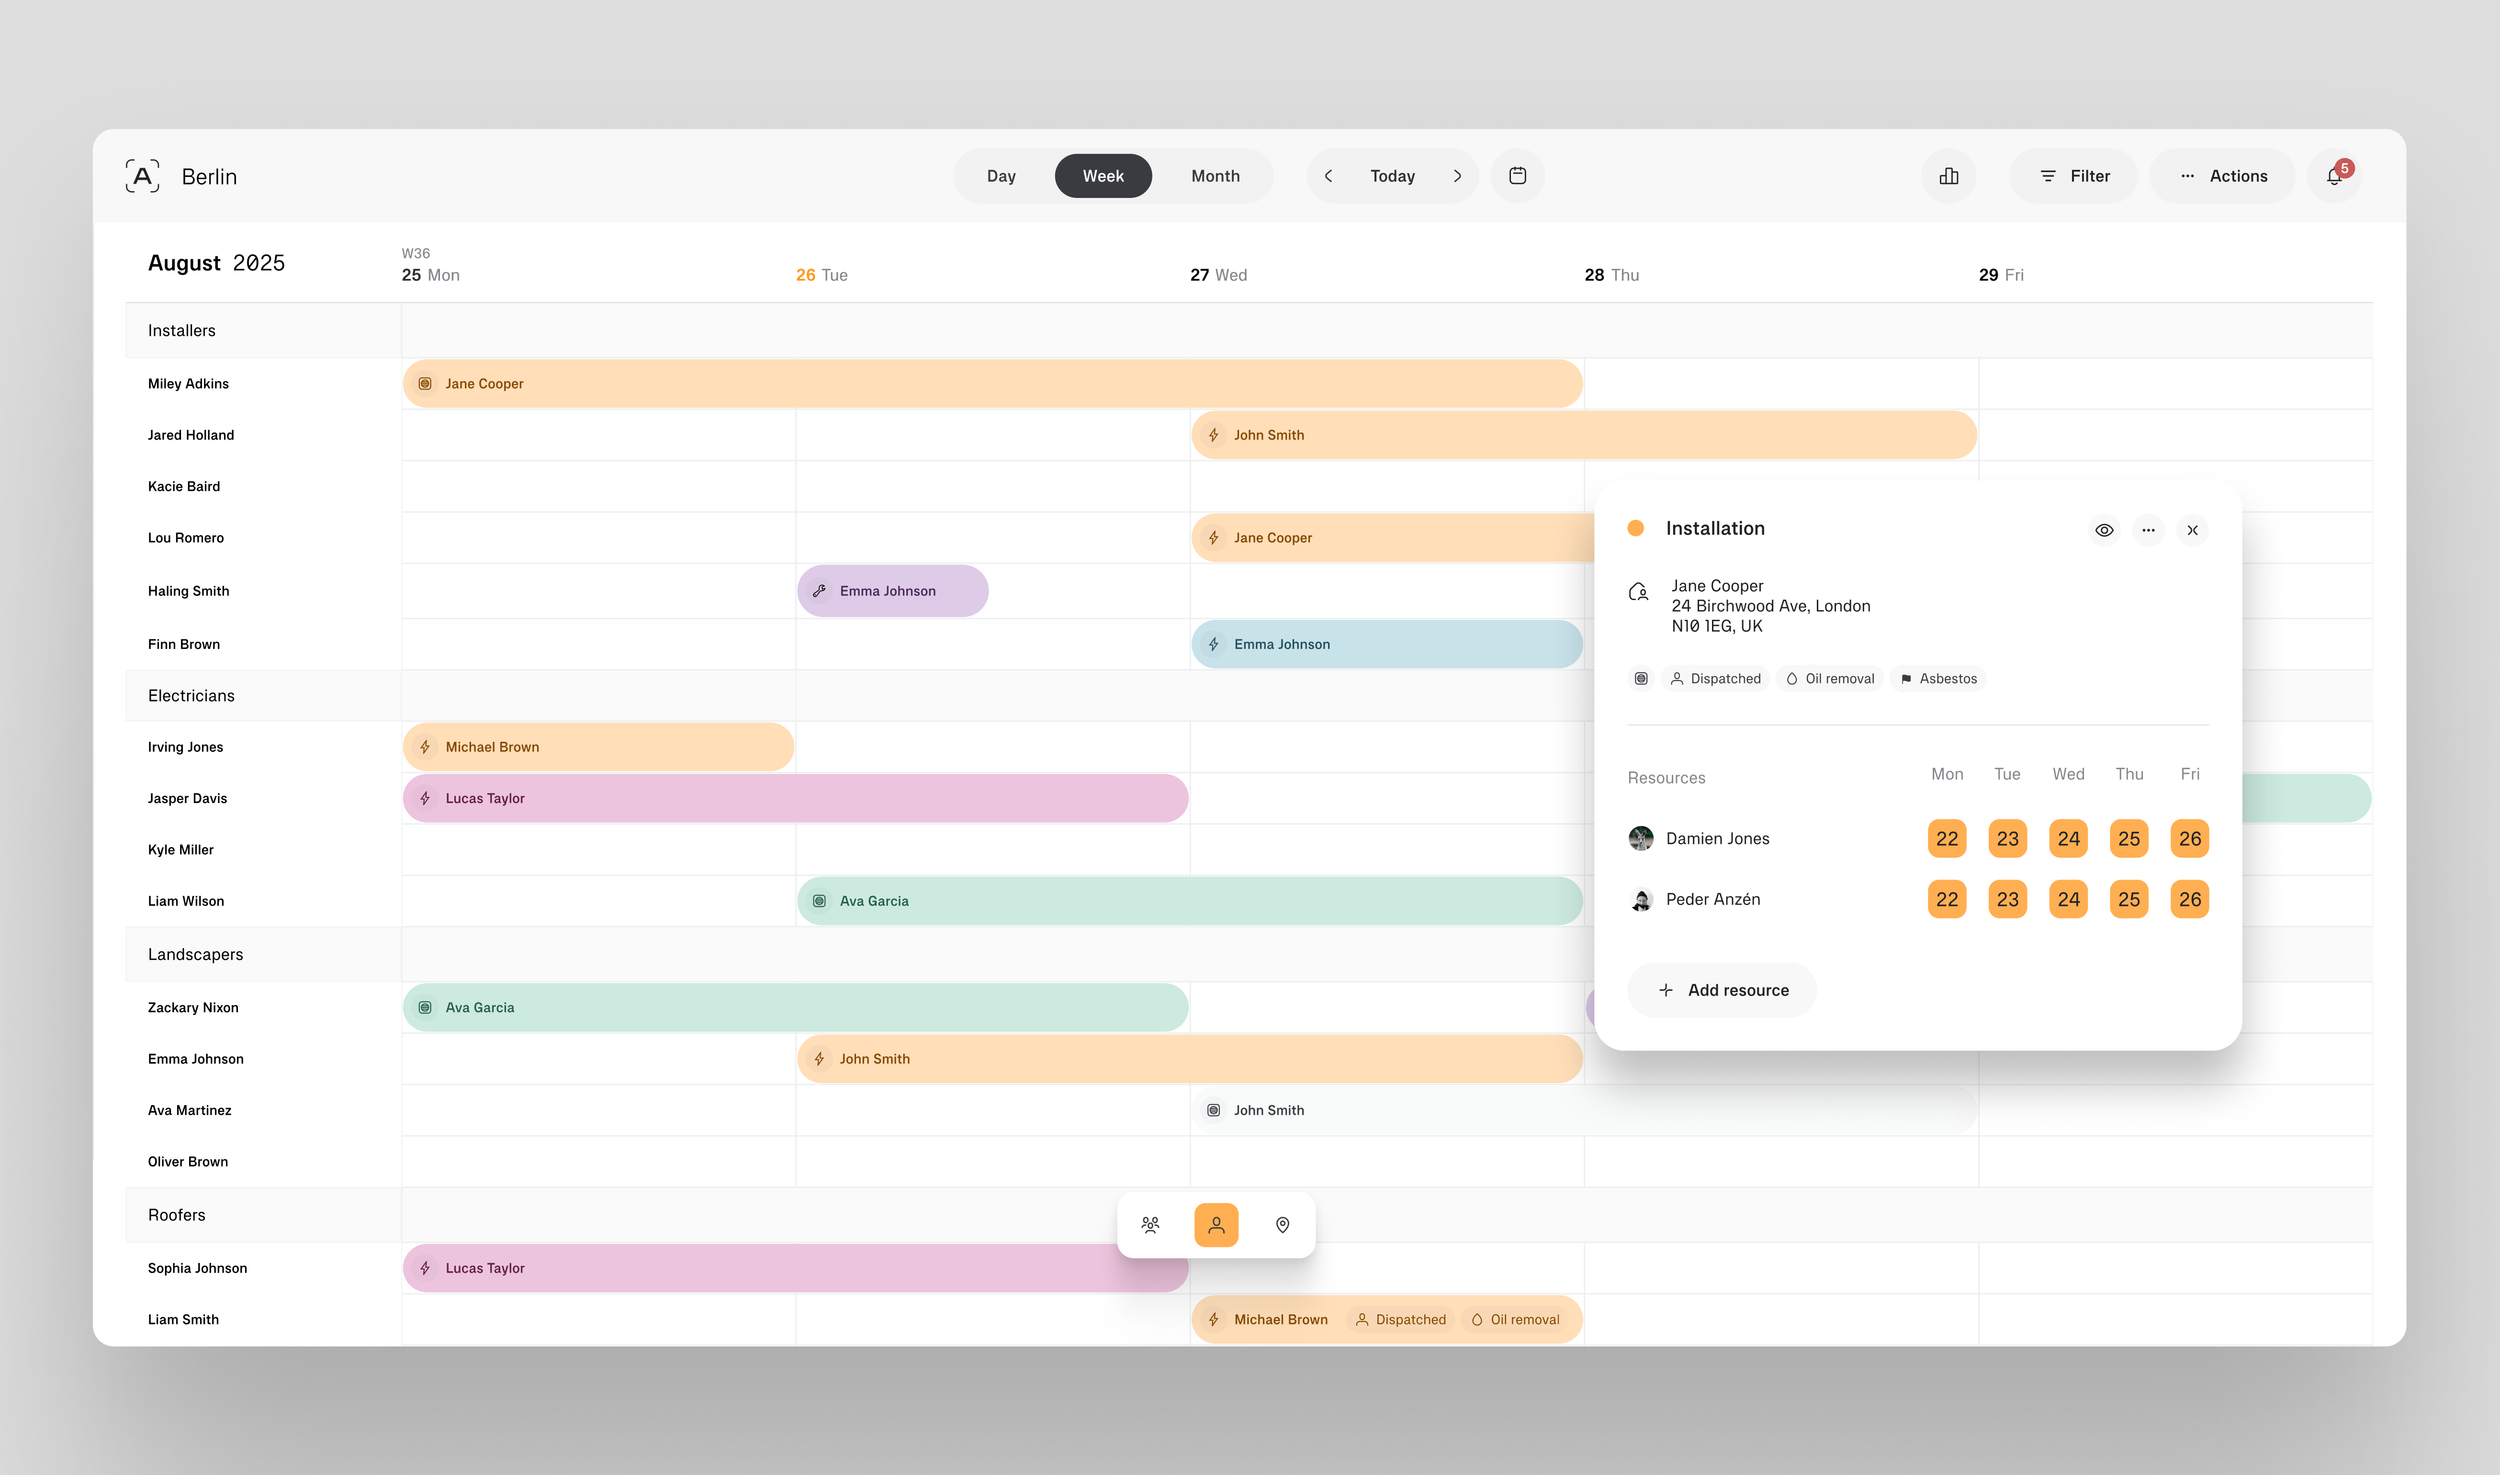Open the ellipsis menu on Installation popup
This screenshot has height=1475, width=2500.
point(2148,530)
